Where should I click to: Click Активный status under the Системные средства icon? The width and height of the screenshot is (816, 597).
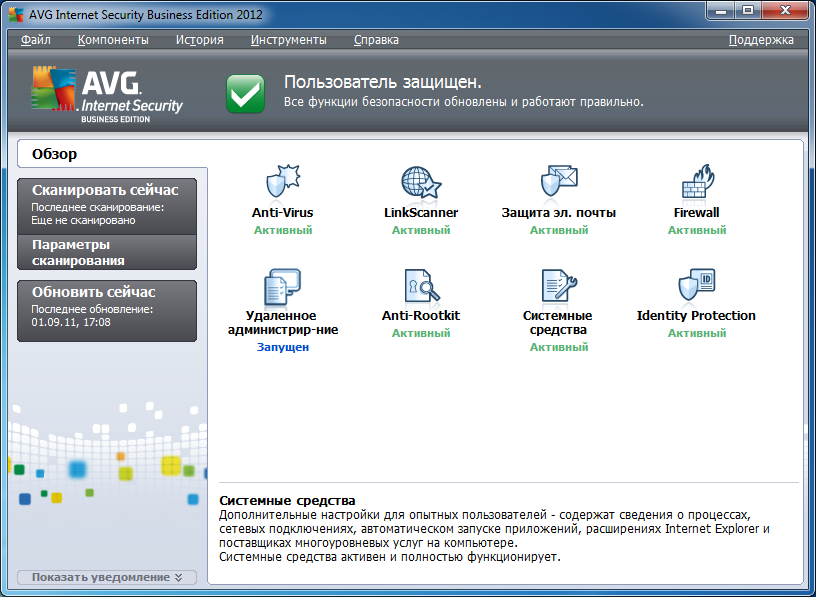(x=559, y=347)
